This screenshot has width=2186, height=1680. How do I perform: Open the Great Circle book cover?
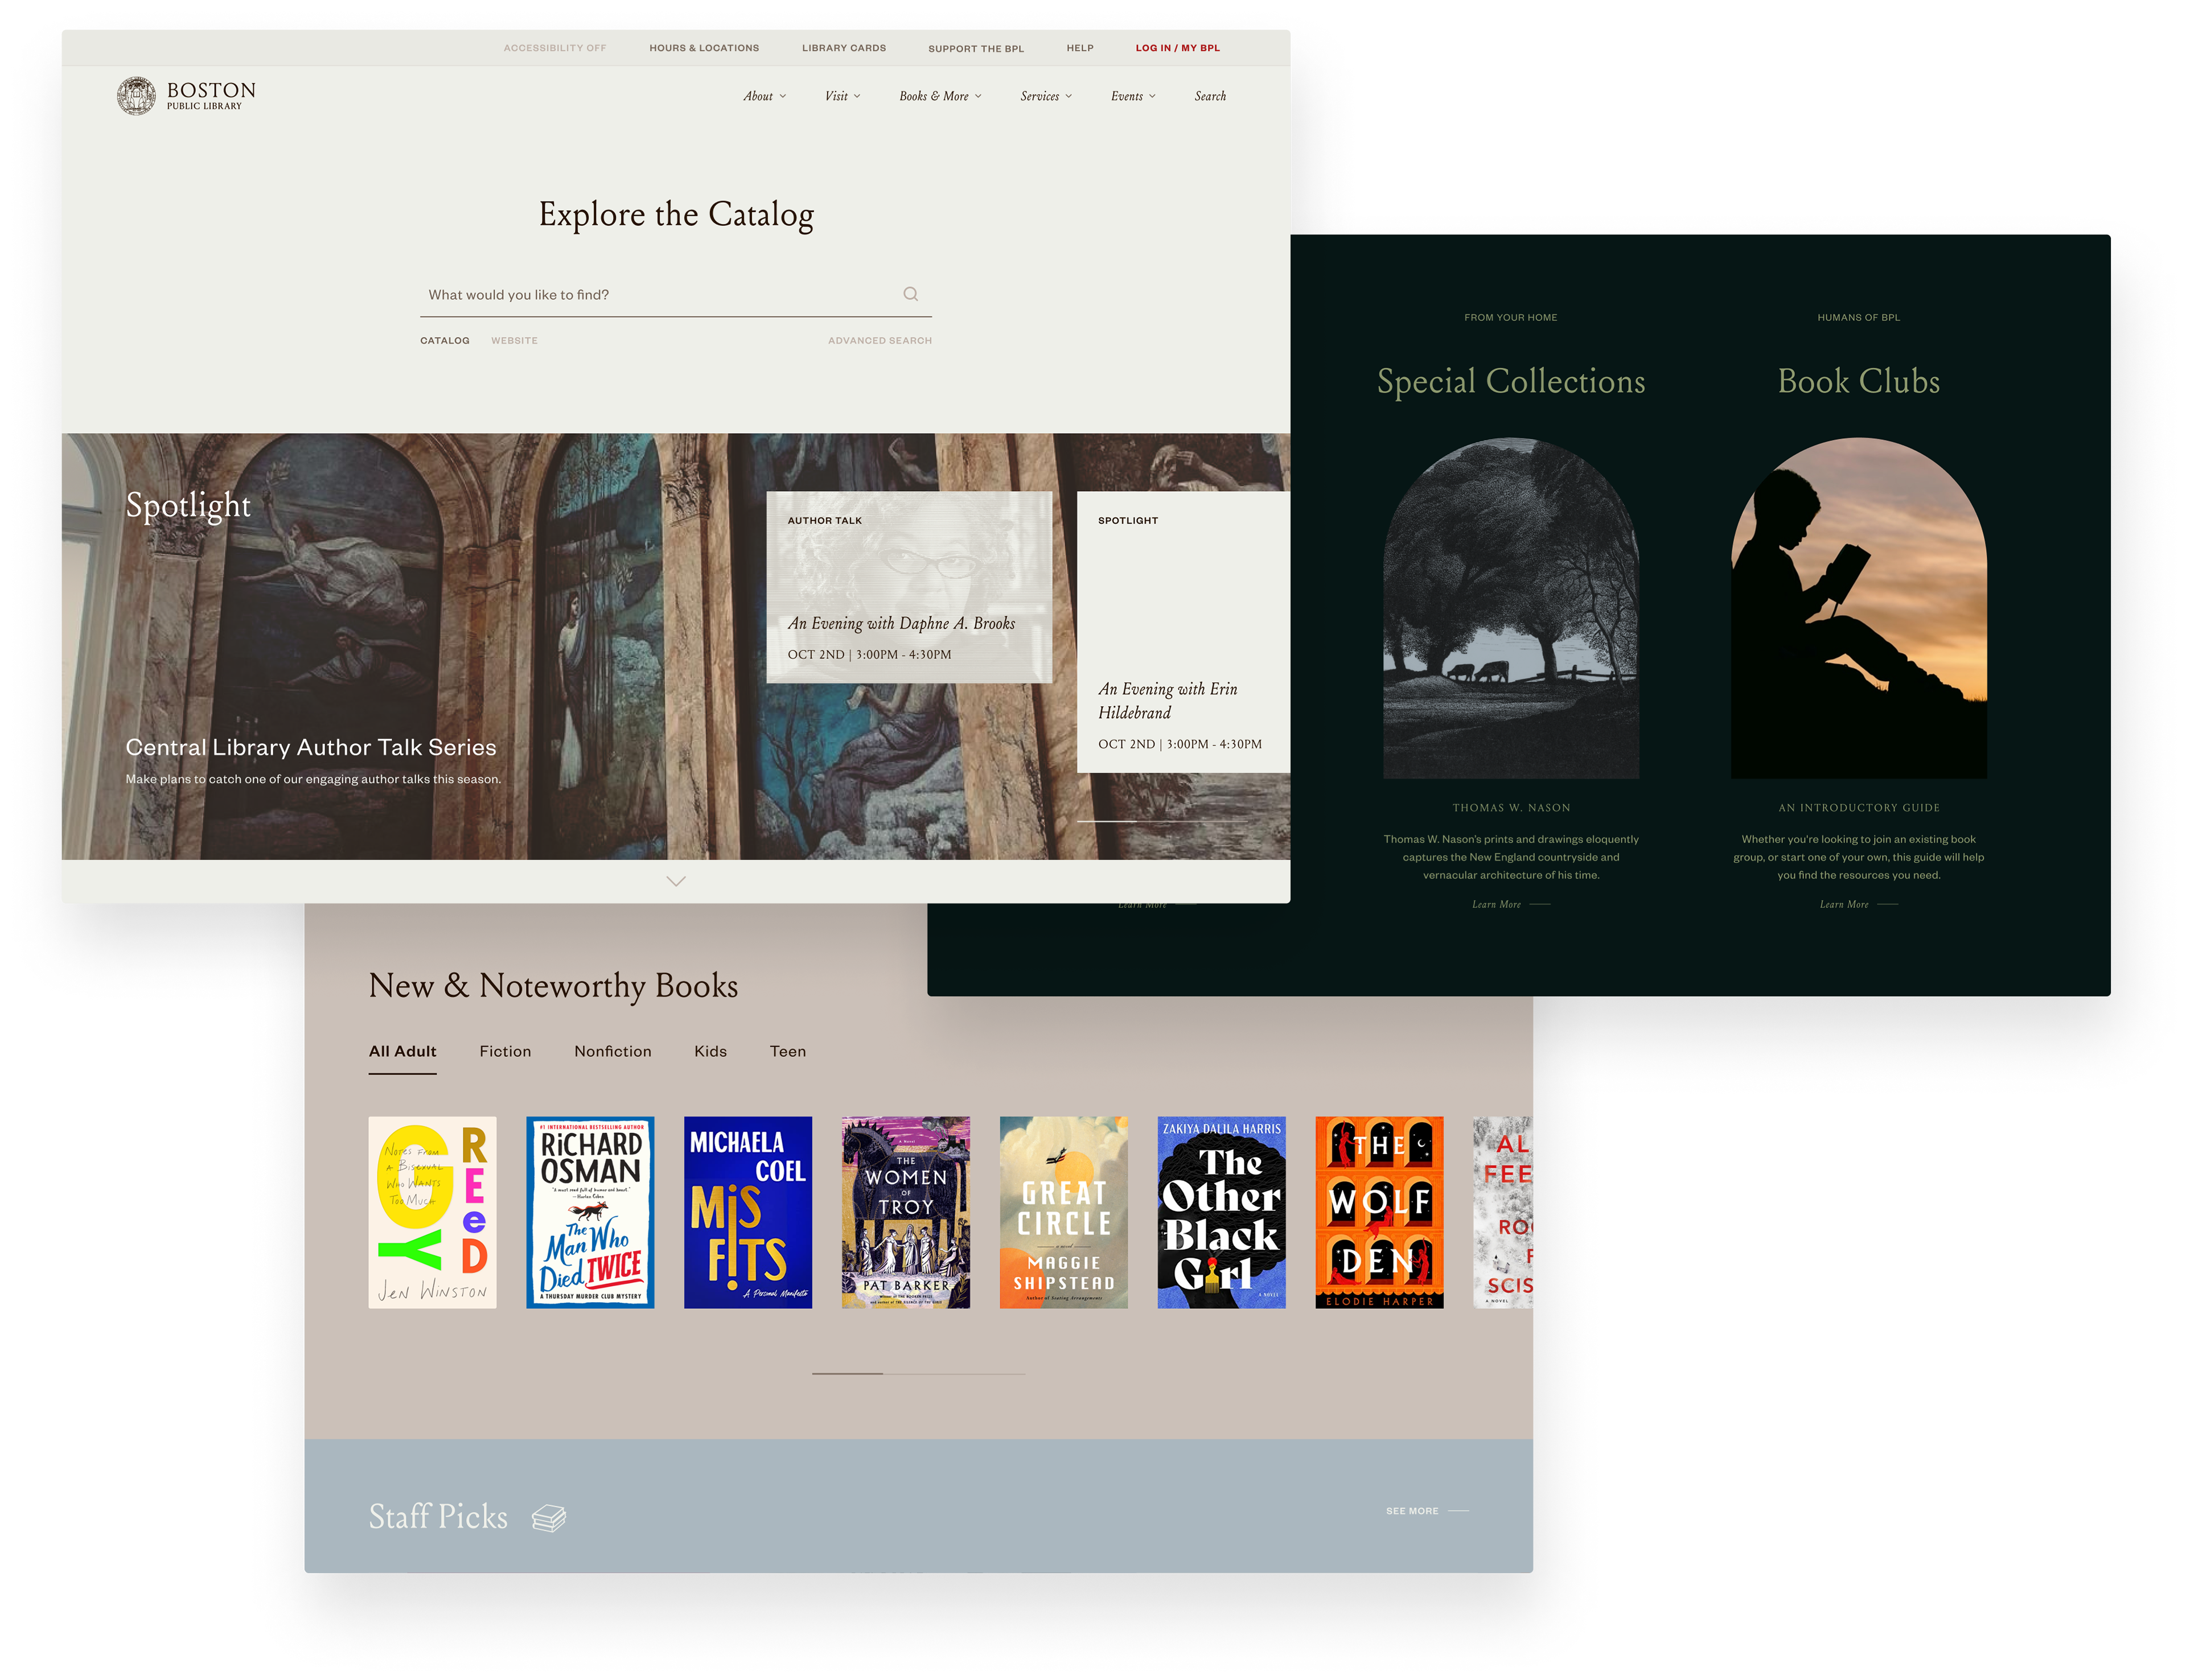[1063, 1212]
